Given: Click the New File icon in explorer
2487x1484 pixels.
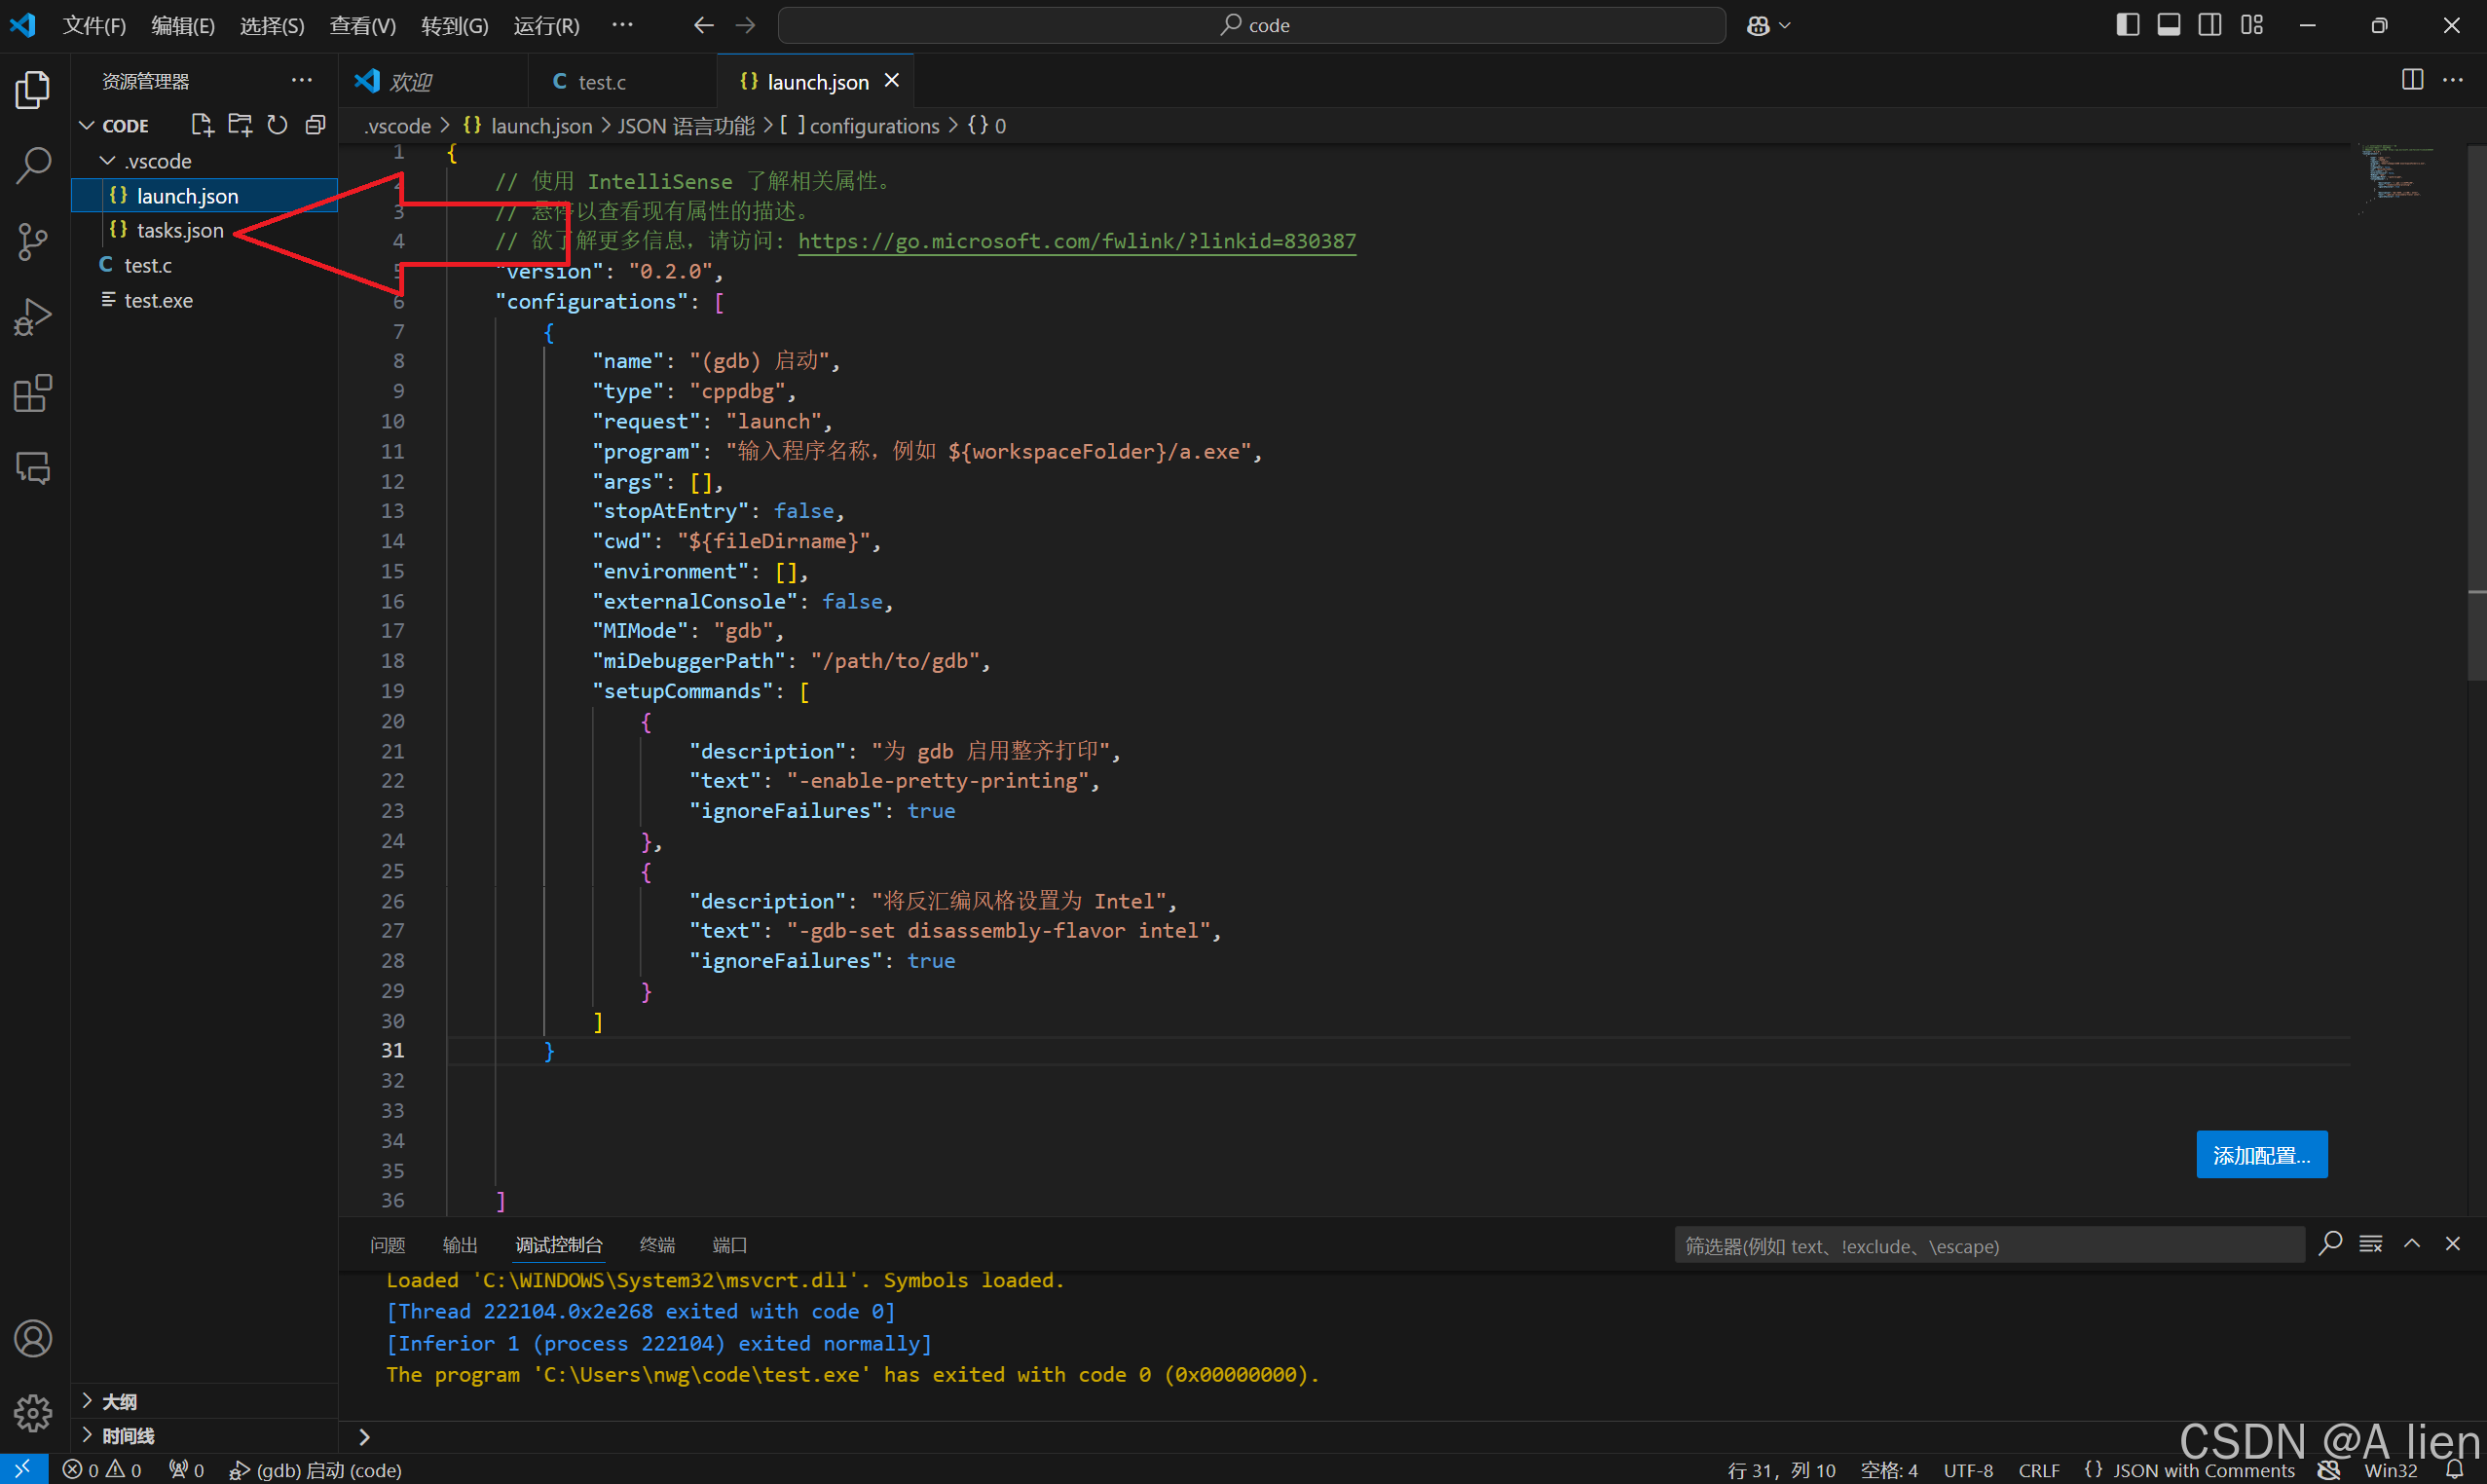Looking at the screenshot, I should pyautogui.click(x=202, y=125).
